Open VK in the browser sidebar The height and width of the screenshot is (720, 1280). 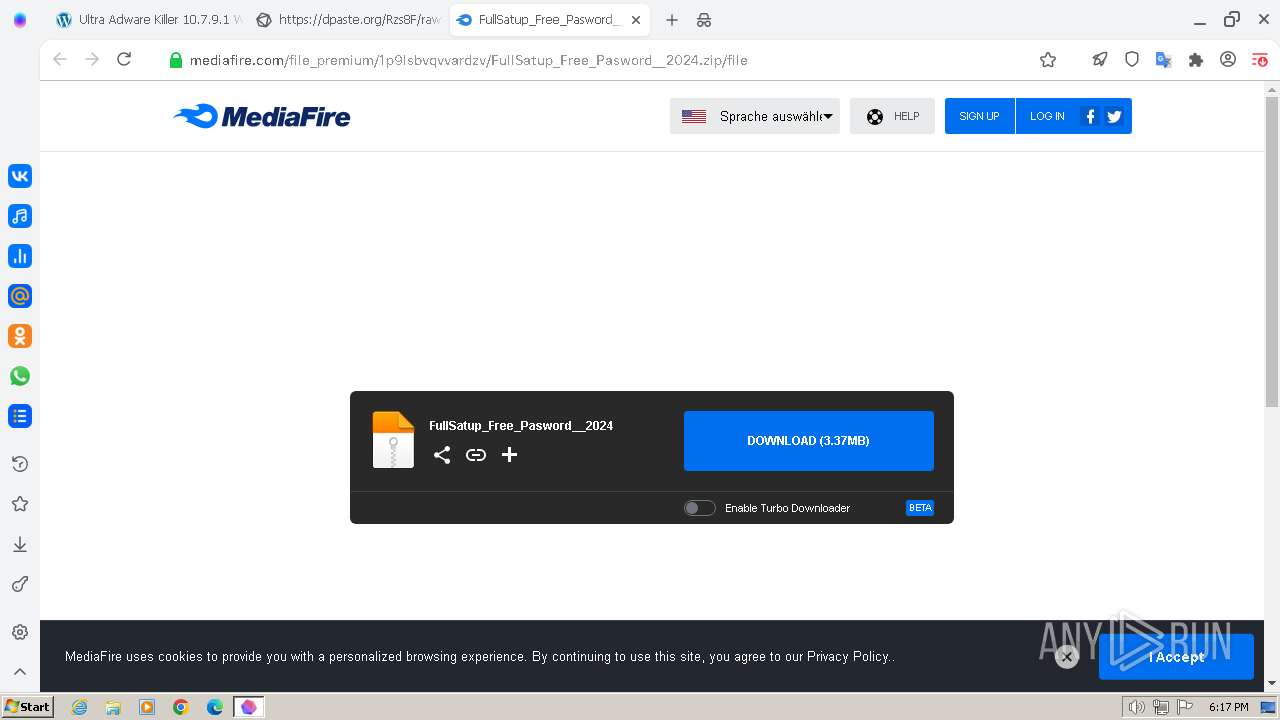click(20, 176)
